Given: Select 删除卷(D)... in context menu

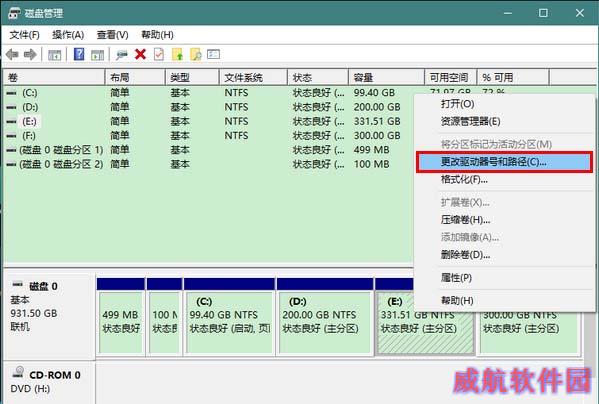Looking at the screenshot, I should (x=465, y=254).
